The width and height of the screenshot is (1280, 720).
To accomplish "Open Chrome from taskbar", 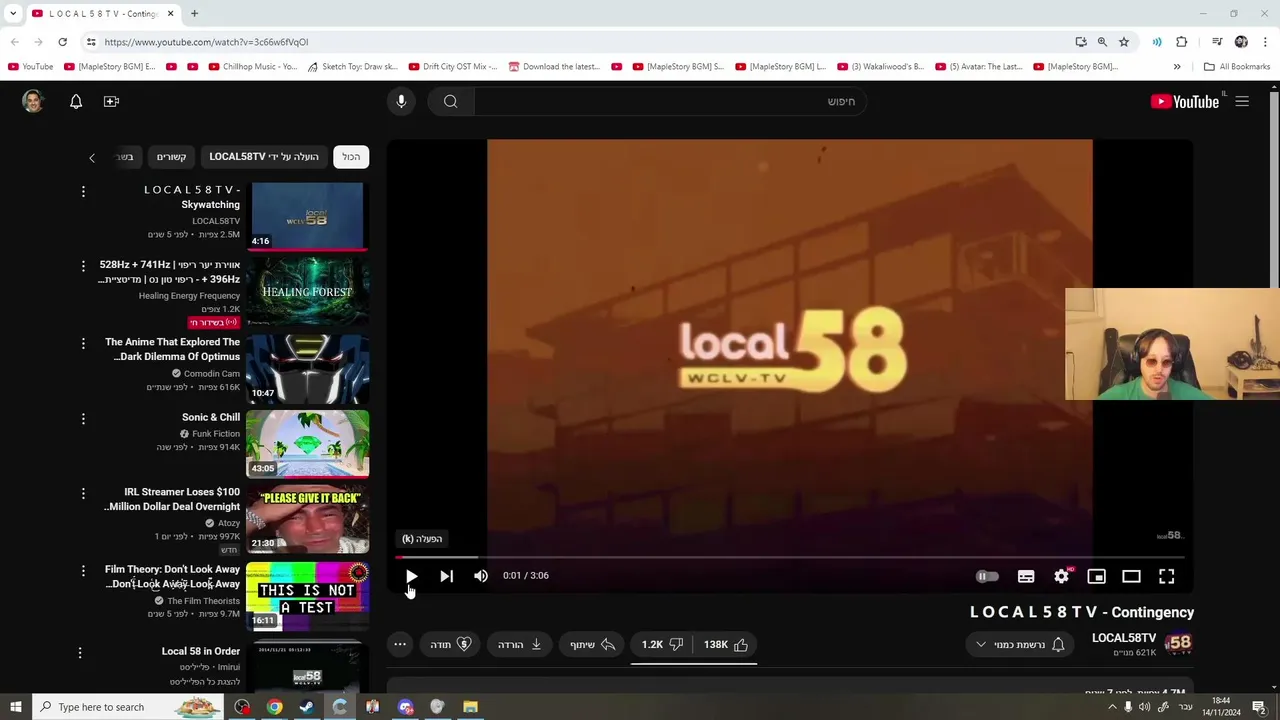I will tap(274, 707).
